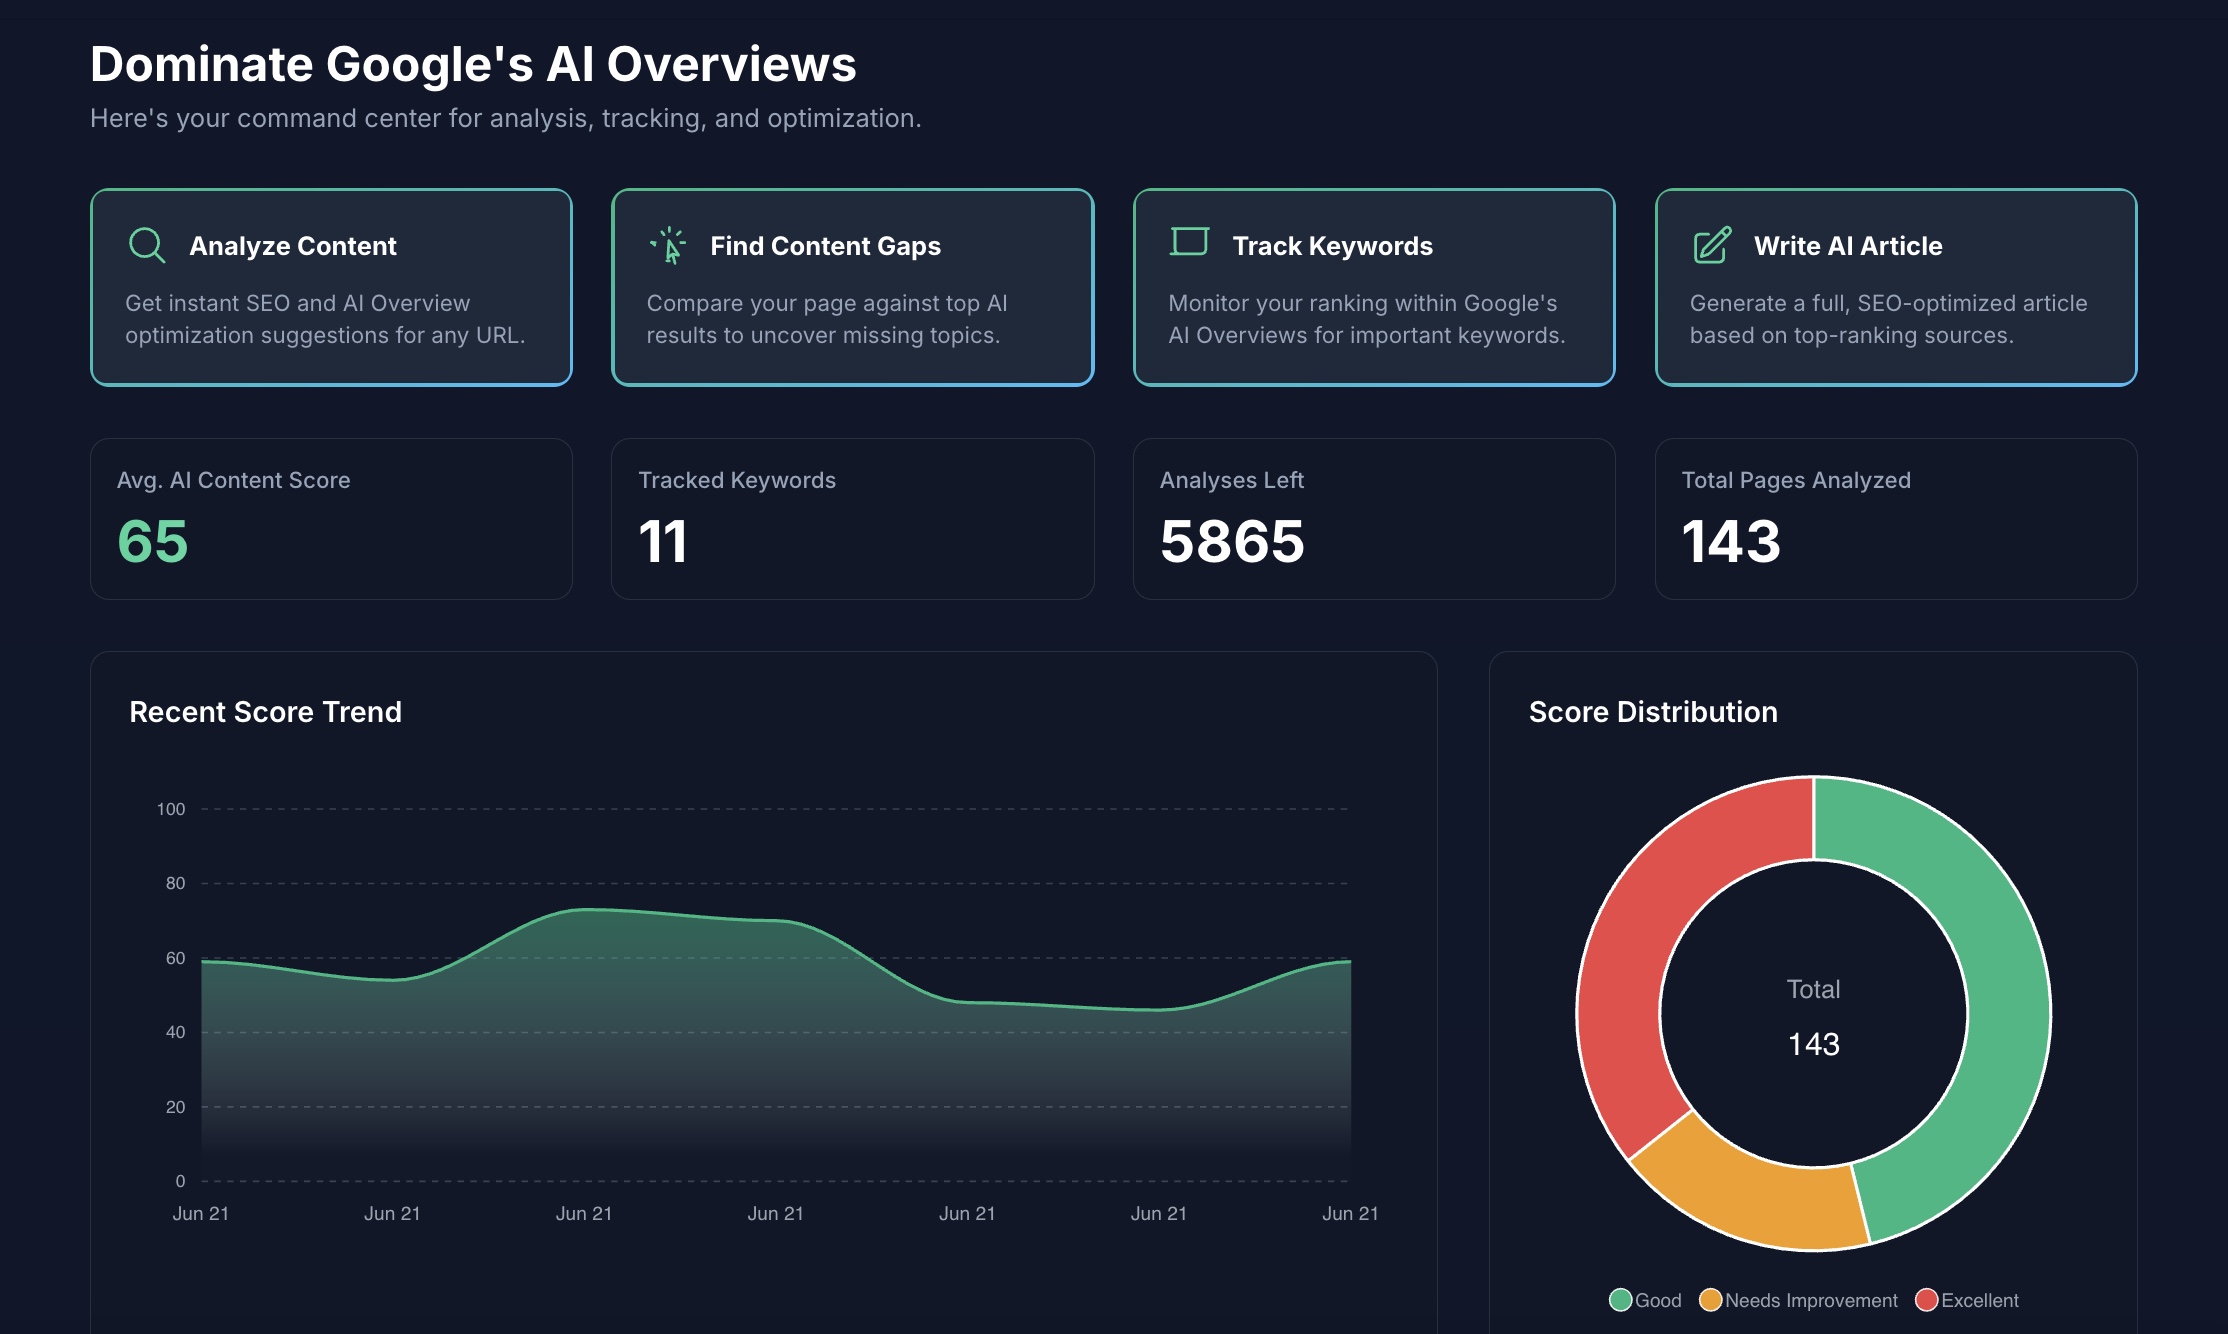This screenshot has width=2228, height=1334.
Task: Open the Write AI Article card
Action: 1896,287
